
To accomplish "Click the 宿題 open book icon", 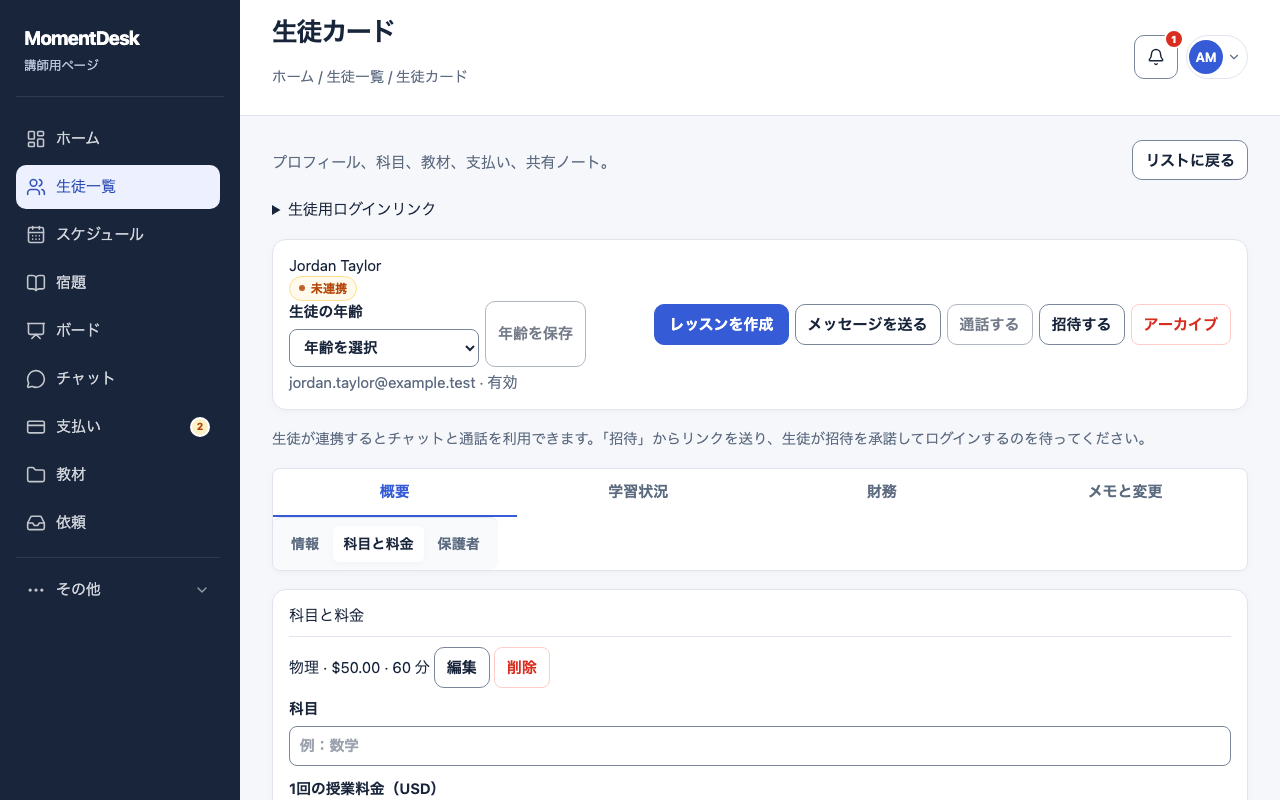I will [36, 282].
